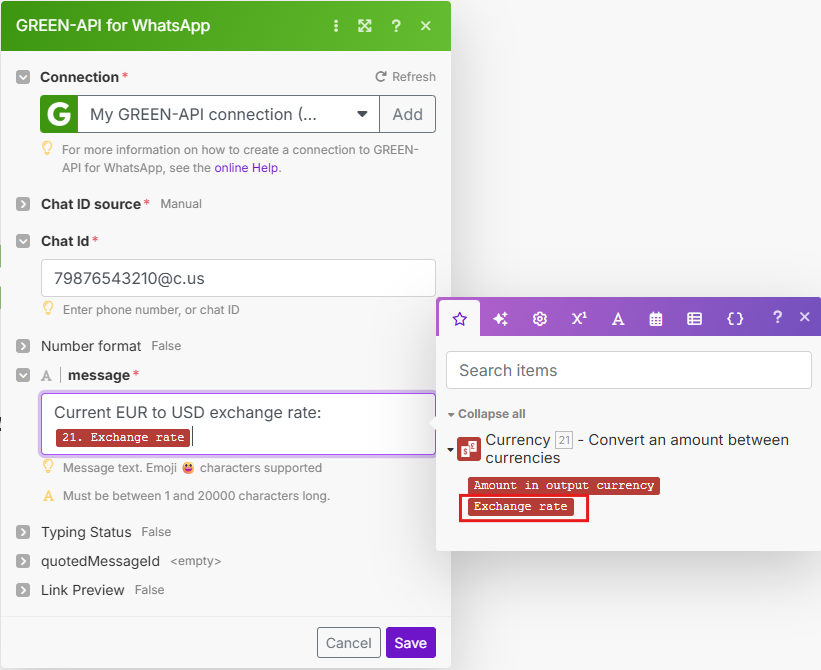Expand the Chat ID source section
Screen dimensions: 821x670
click(x=24, y=204)
